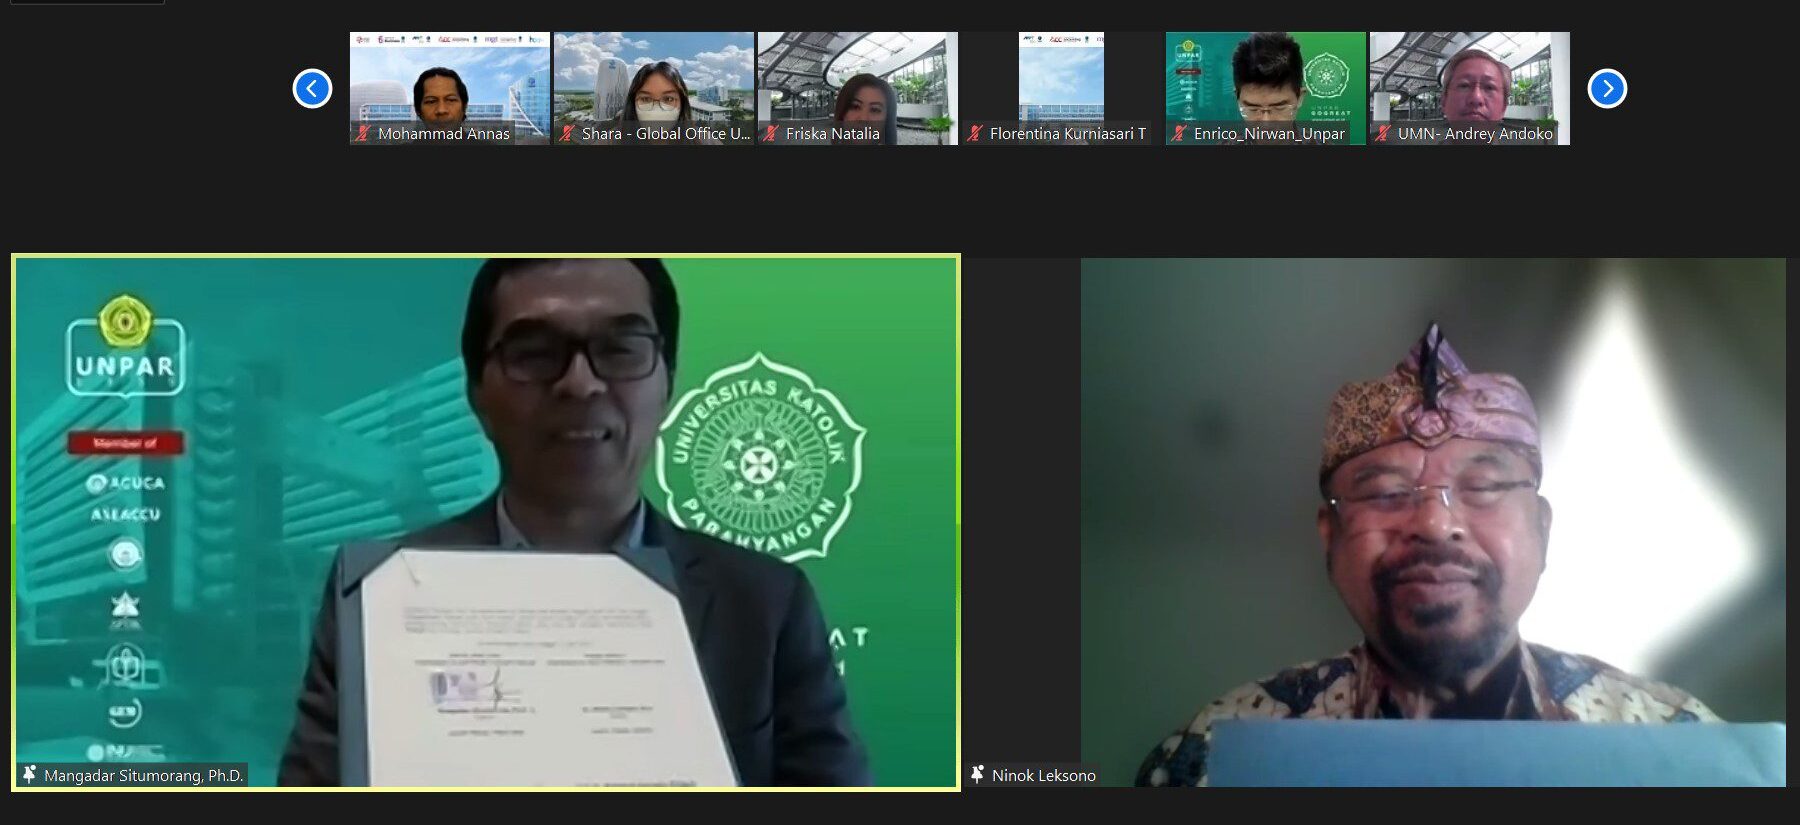Screen dimensions: 1800x825
Task: Click pin icon beside Ninok Leksono
Action: [977, 774]
